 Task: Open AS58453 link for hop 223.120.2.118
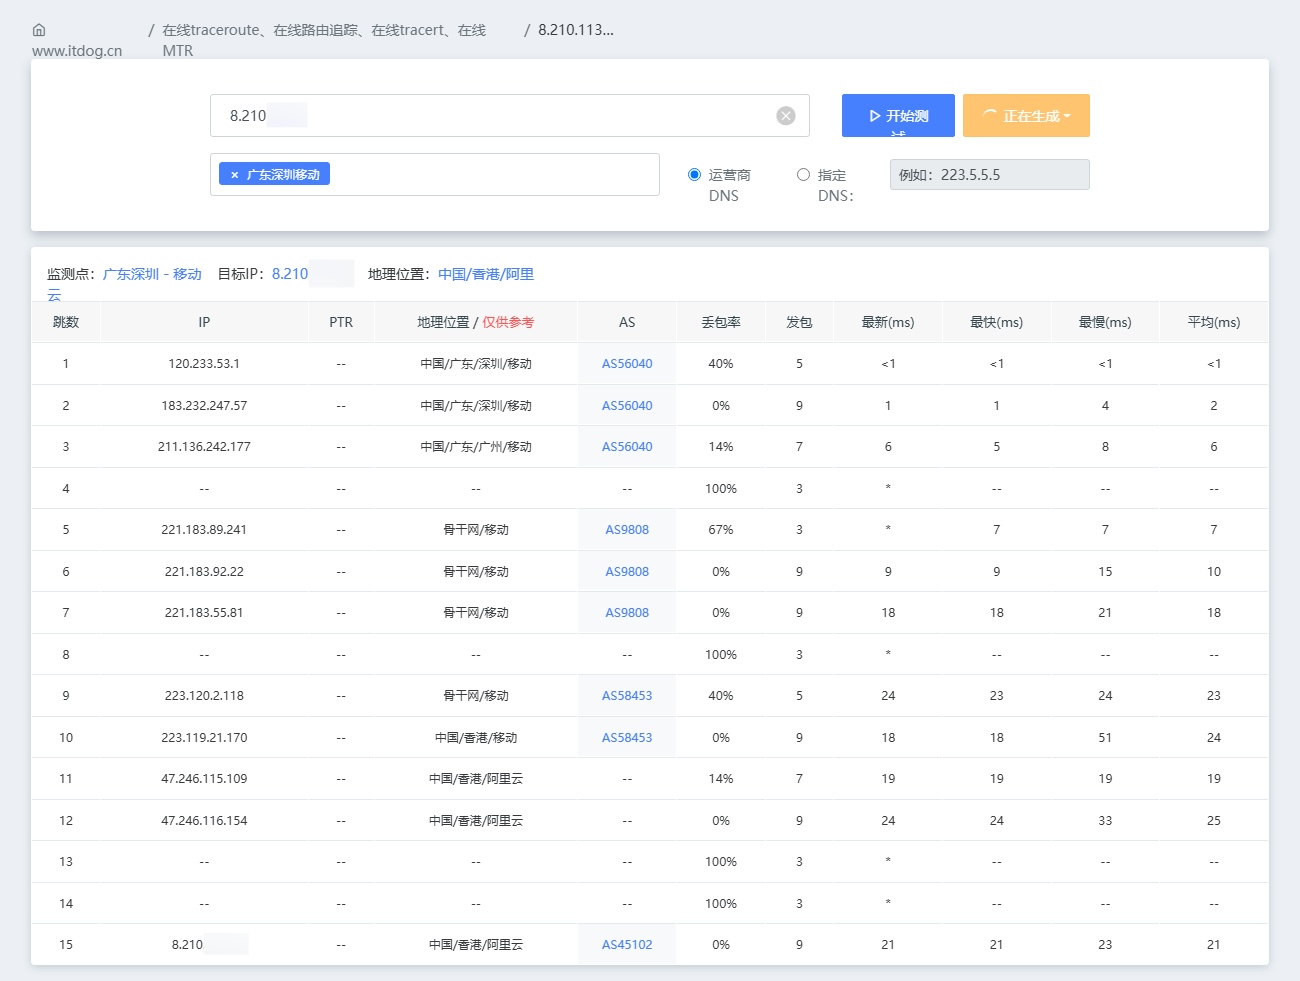coord(627,696)
